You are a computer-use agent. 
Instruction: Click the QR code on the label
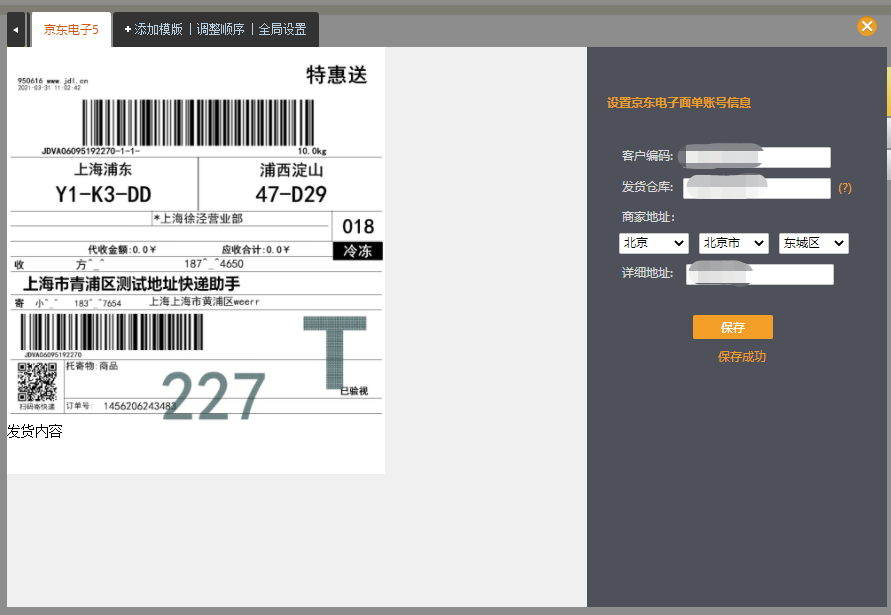(37, 382)
